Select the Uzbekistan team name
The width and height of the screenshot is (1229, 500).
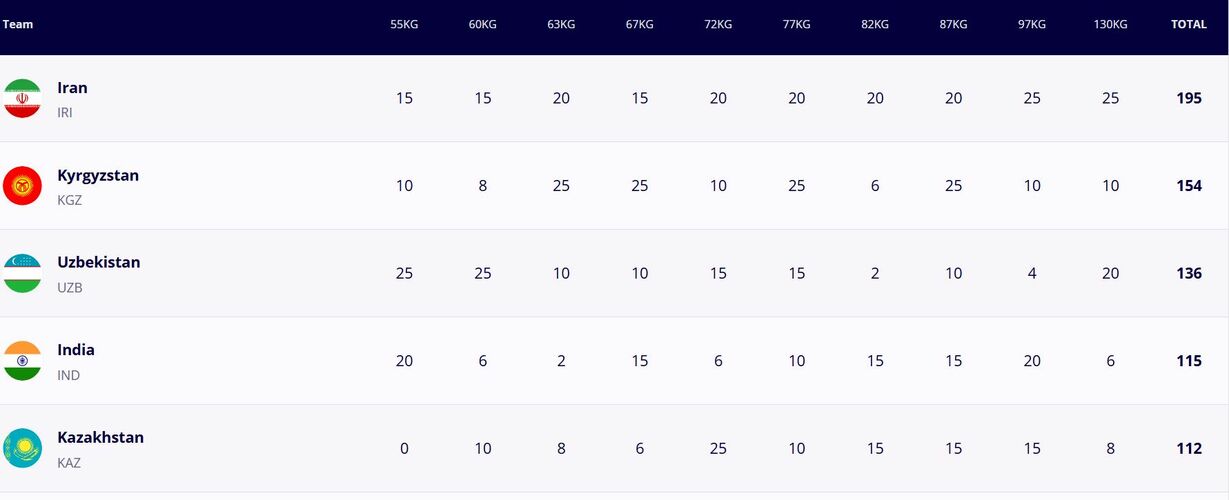coord(98,263)
